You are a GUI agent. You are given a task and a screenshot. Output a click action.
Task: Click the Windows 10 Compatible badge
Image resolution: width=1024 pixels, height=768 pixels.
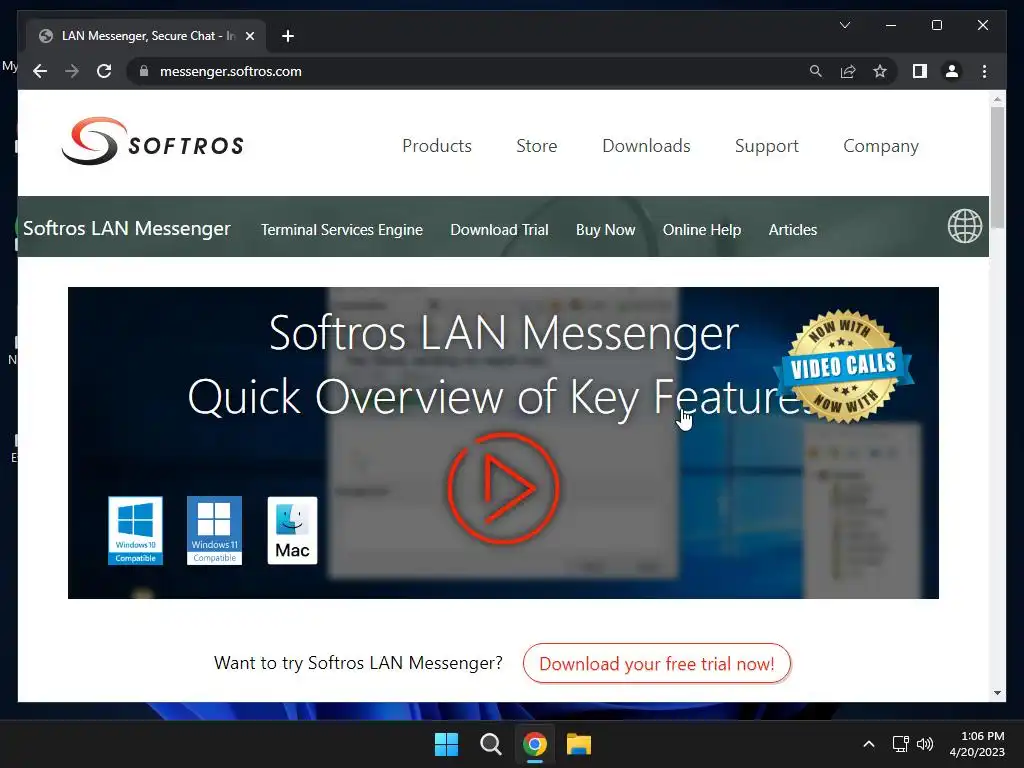135,530
